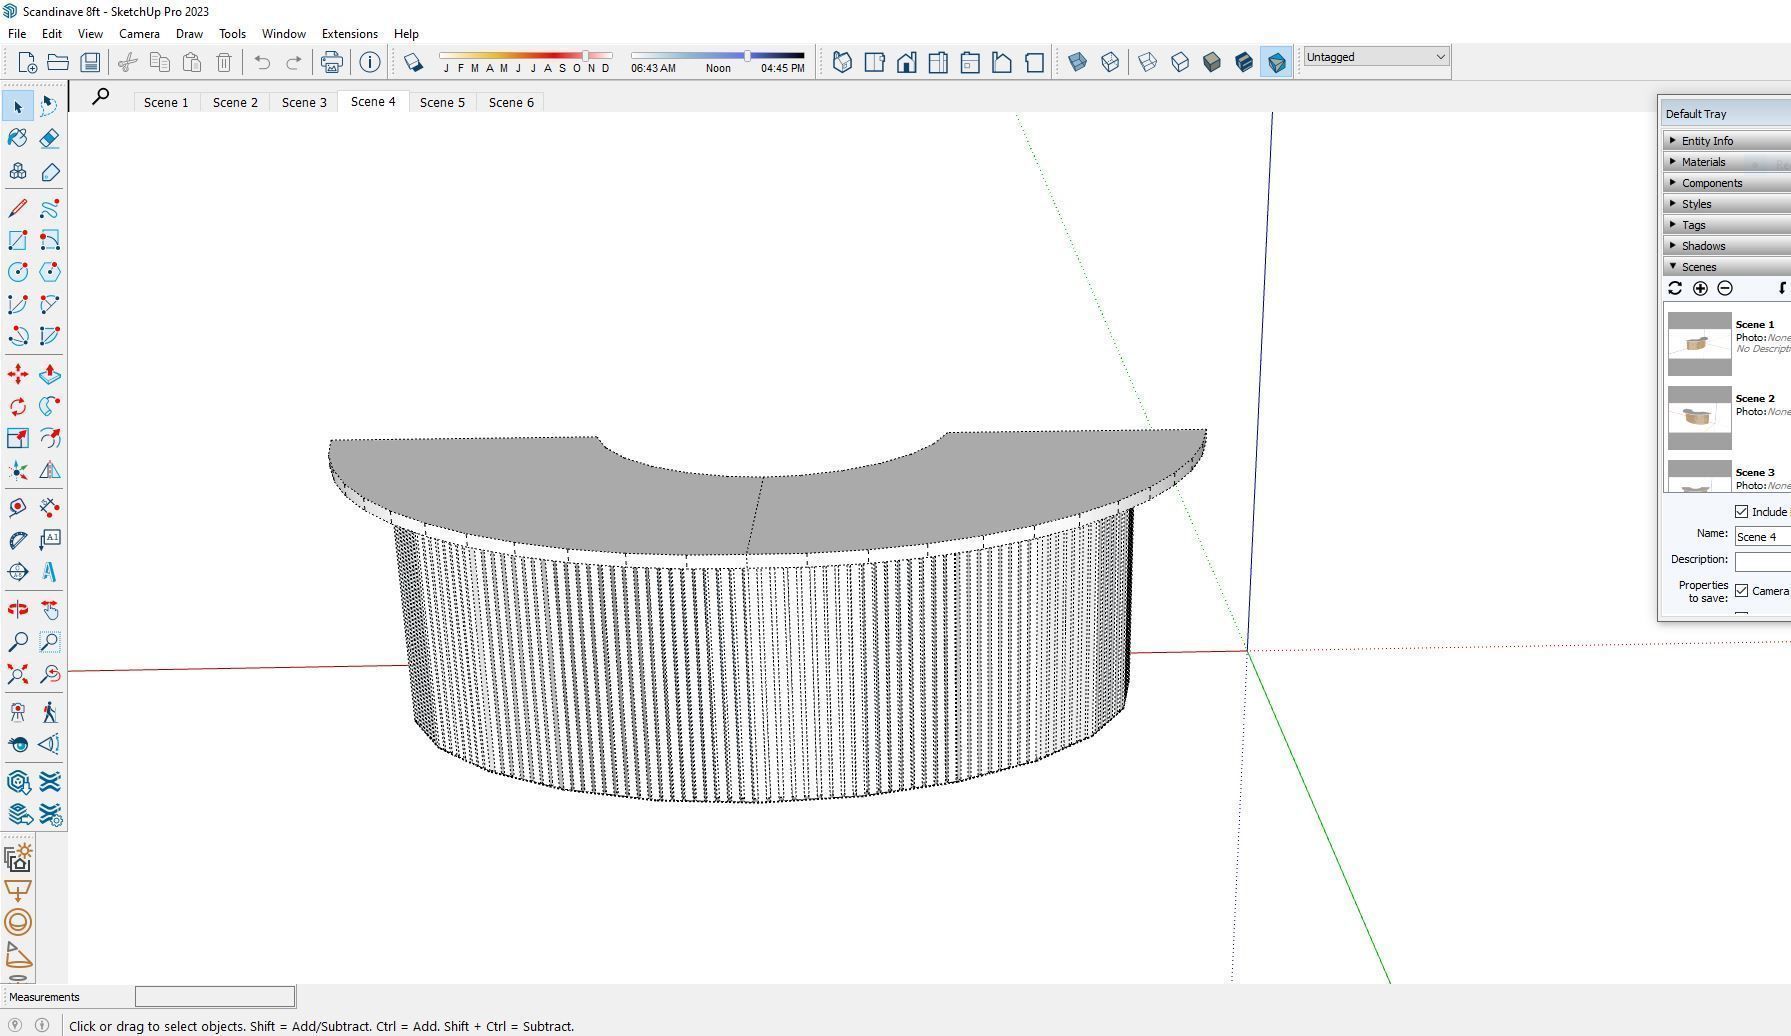Viewport: 1791px width, 1036px height.
Task: Pick the Rotate tool
Action: (18, 406)
